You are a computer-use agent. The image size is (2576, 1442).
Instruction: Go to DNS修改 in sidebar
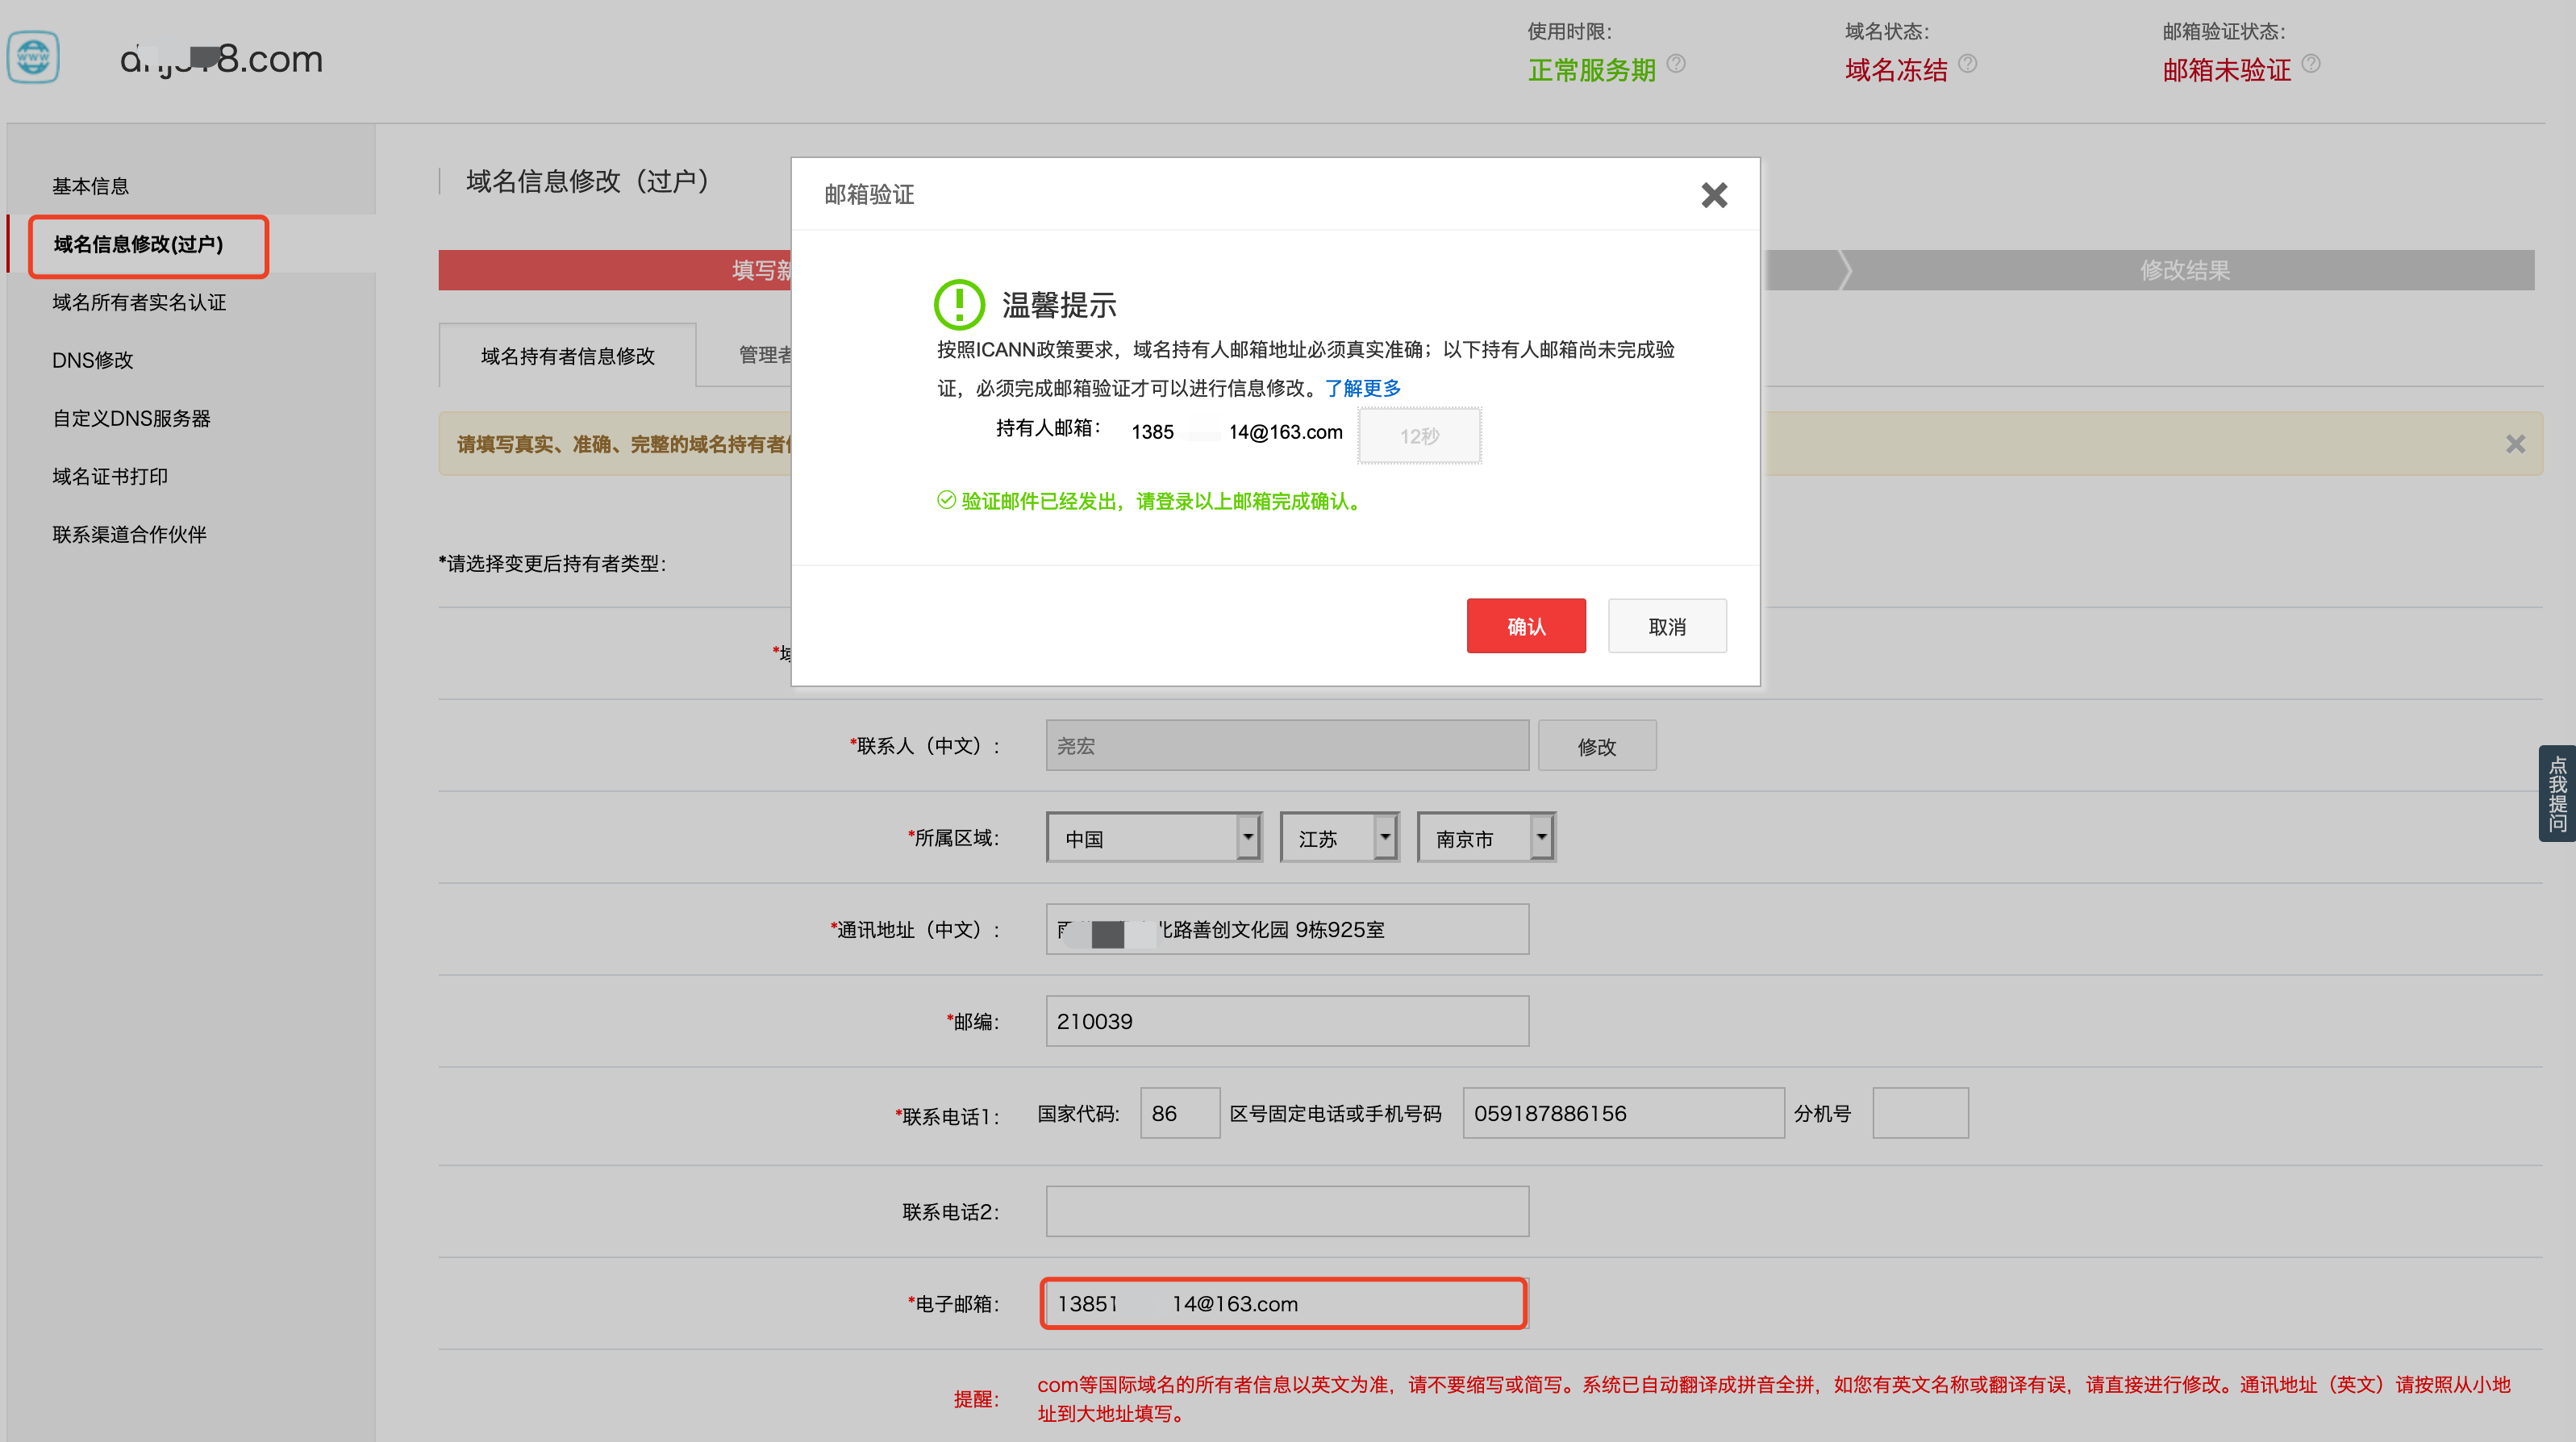[92, 360]
